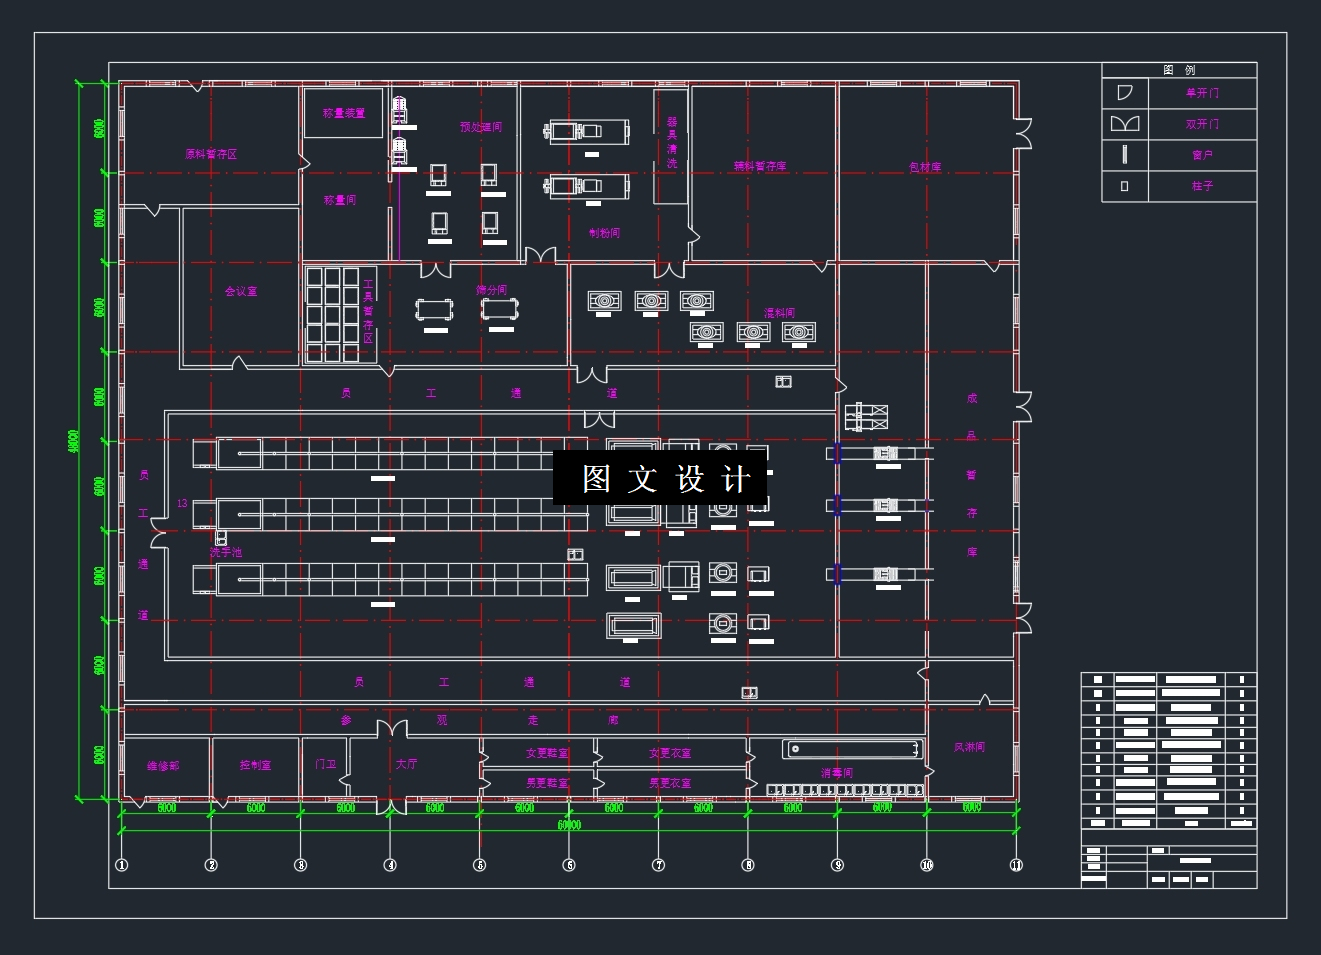Screen dimensions: 1321x955
Task: Click grid axis bubble 3
Action: pyautogui.click(x=301, y=865)
